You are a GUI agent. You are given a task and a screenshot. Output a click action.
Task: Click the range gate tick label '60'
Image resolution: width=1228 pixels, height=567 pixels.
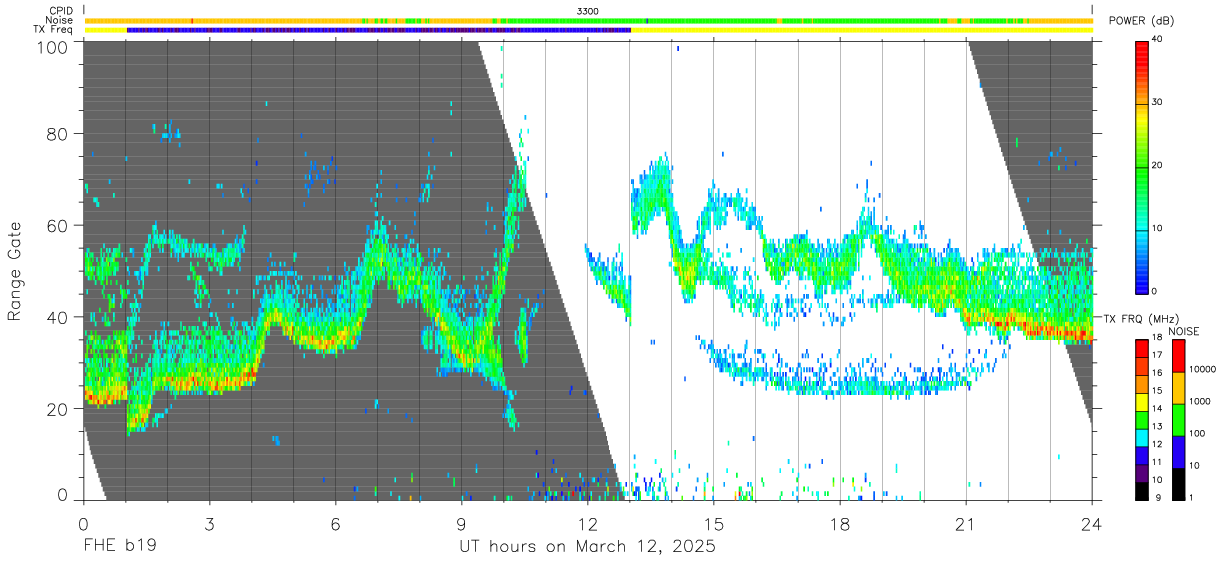[x=58, y=225]
